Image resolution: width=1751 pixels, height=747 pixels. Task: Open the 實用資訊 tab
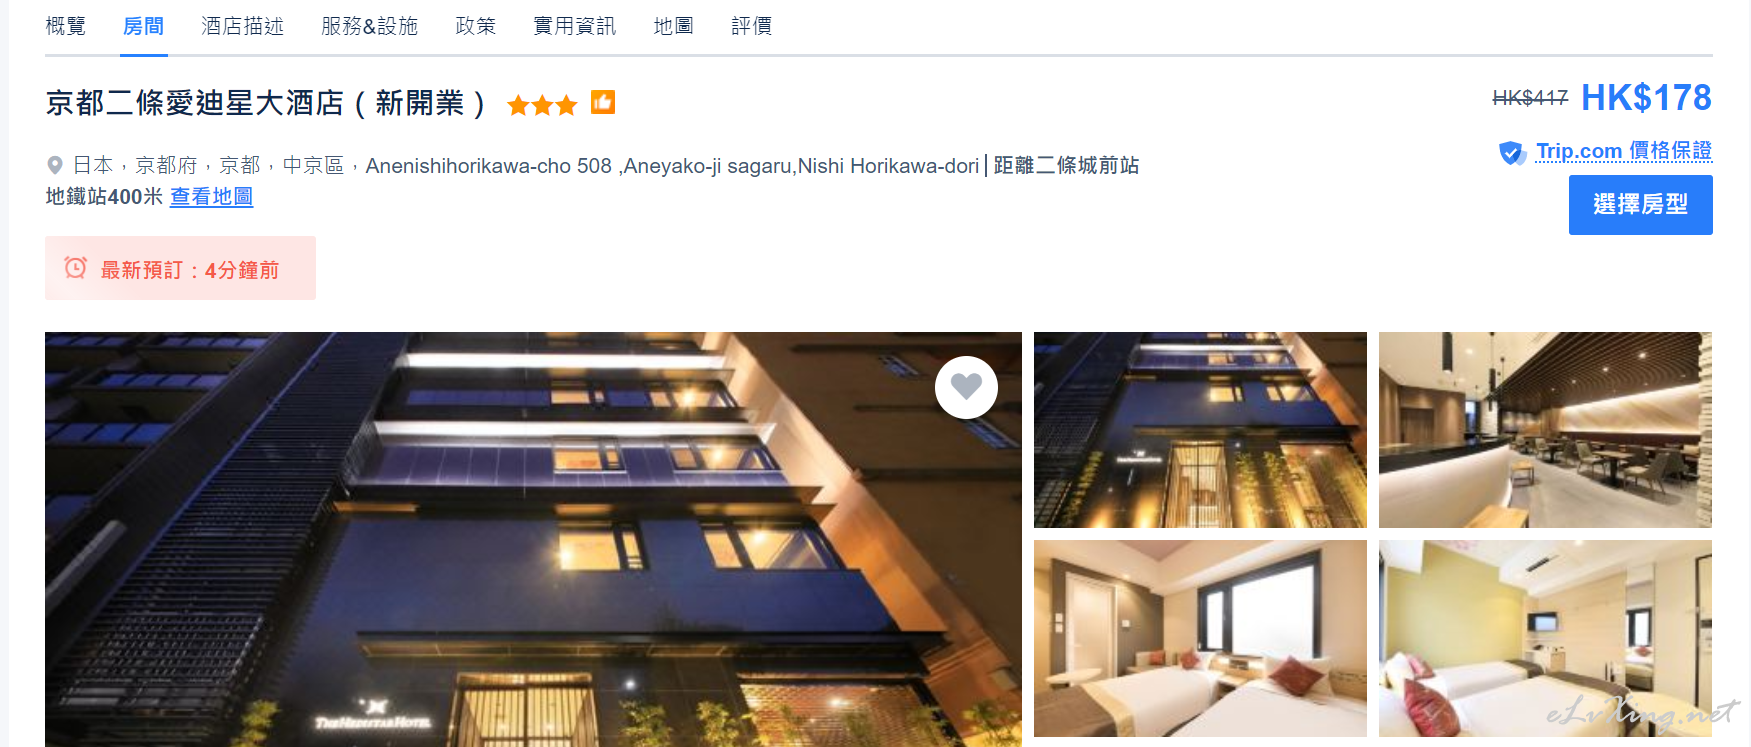(x=575, y=26)
